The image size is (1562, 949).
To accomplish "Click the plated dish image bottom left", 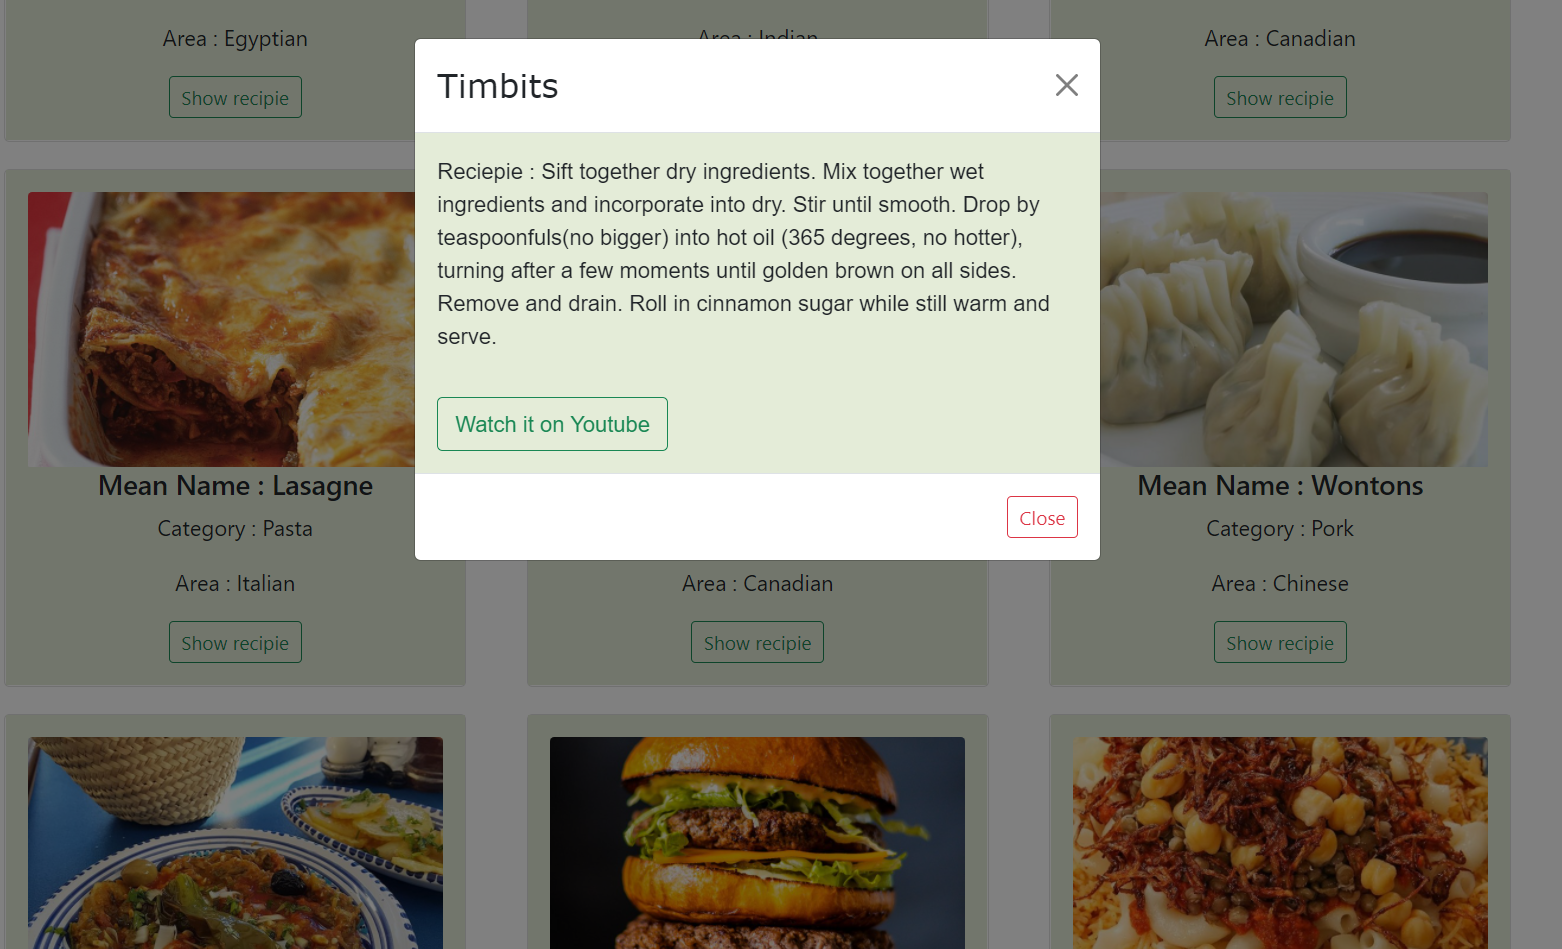I will coord(235,843).
